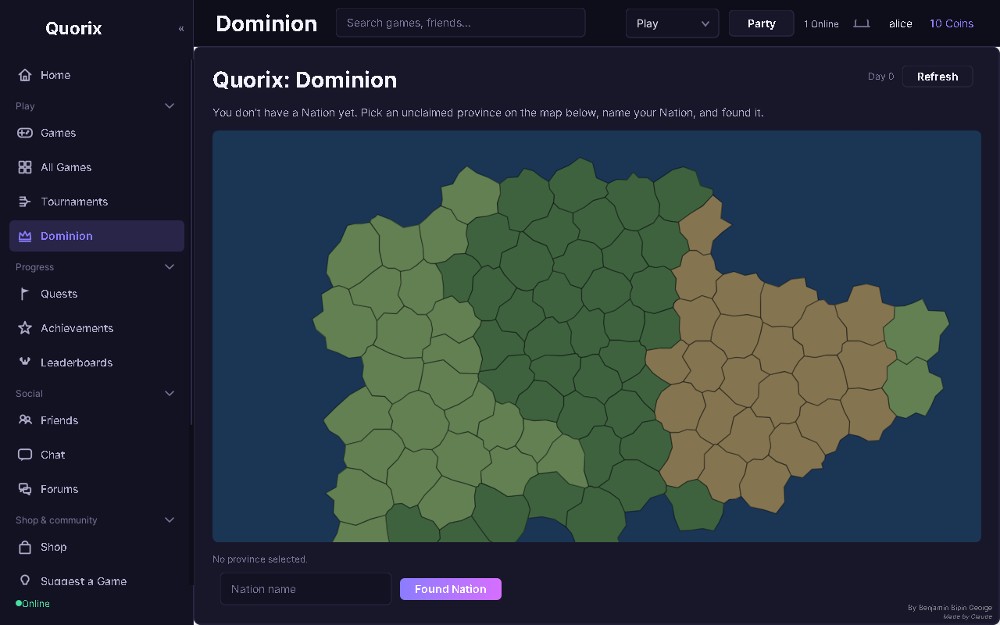Viewport: 1000px width, 625px height.
Task: Click the Suggest a Game lightbulb icon
Action: coord(25,581)
